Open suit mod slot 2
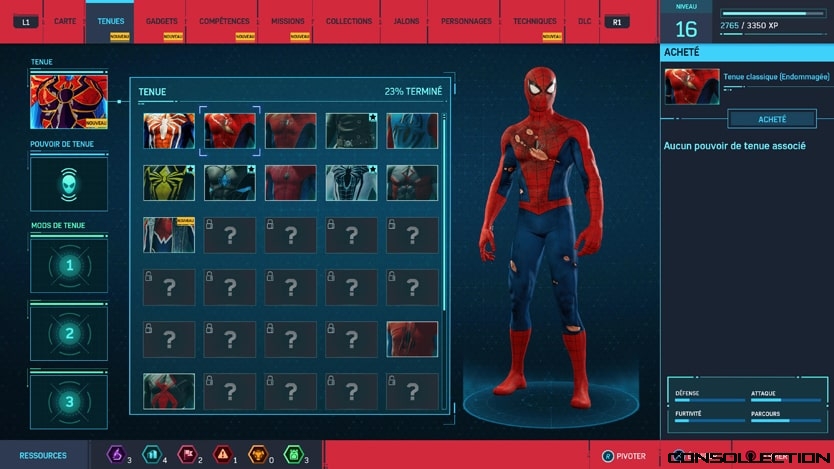 coord(69,334)
